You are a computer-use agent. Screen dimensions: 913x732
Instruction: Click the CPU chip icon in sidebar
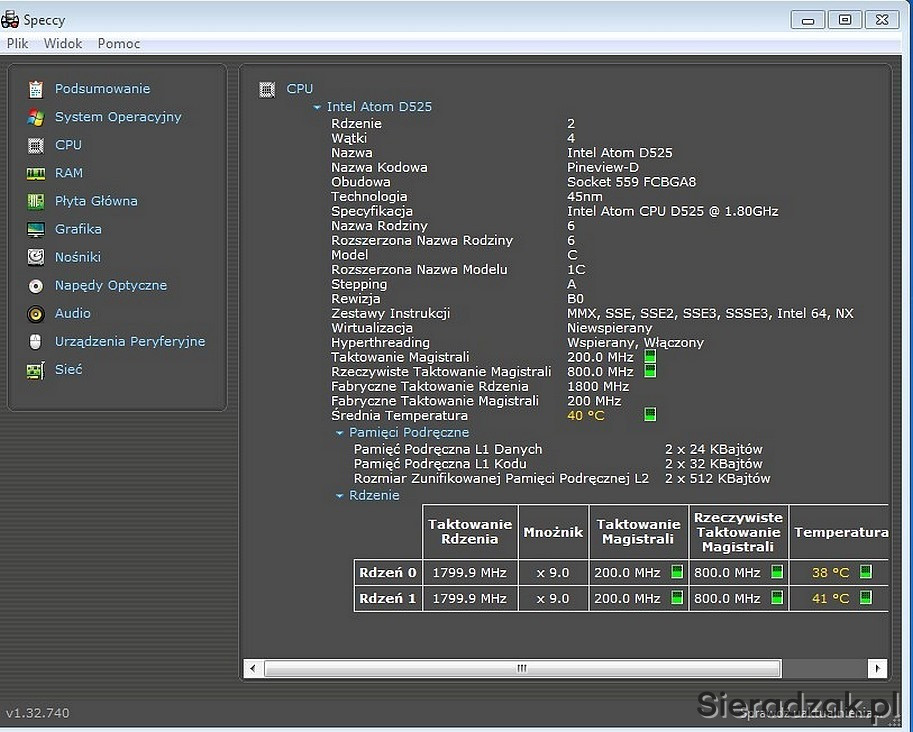[36, 145]
